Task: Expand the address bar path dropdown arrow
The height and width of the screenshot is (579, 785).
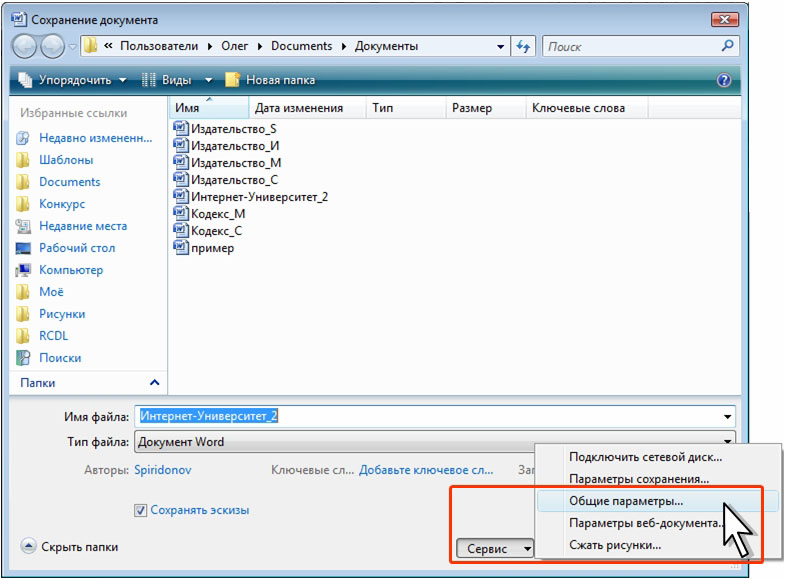Action: (500, 47)
